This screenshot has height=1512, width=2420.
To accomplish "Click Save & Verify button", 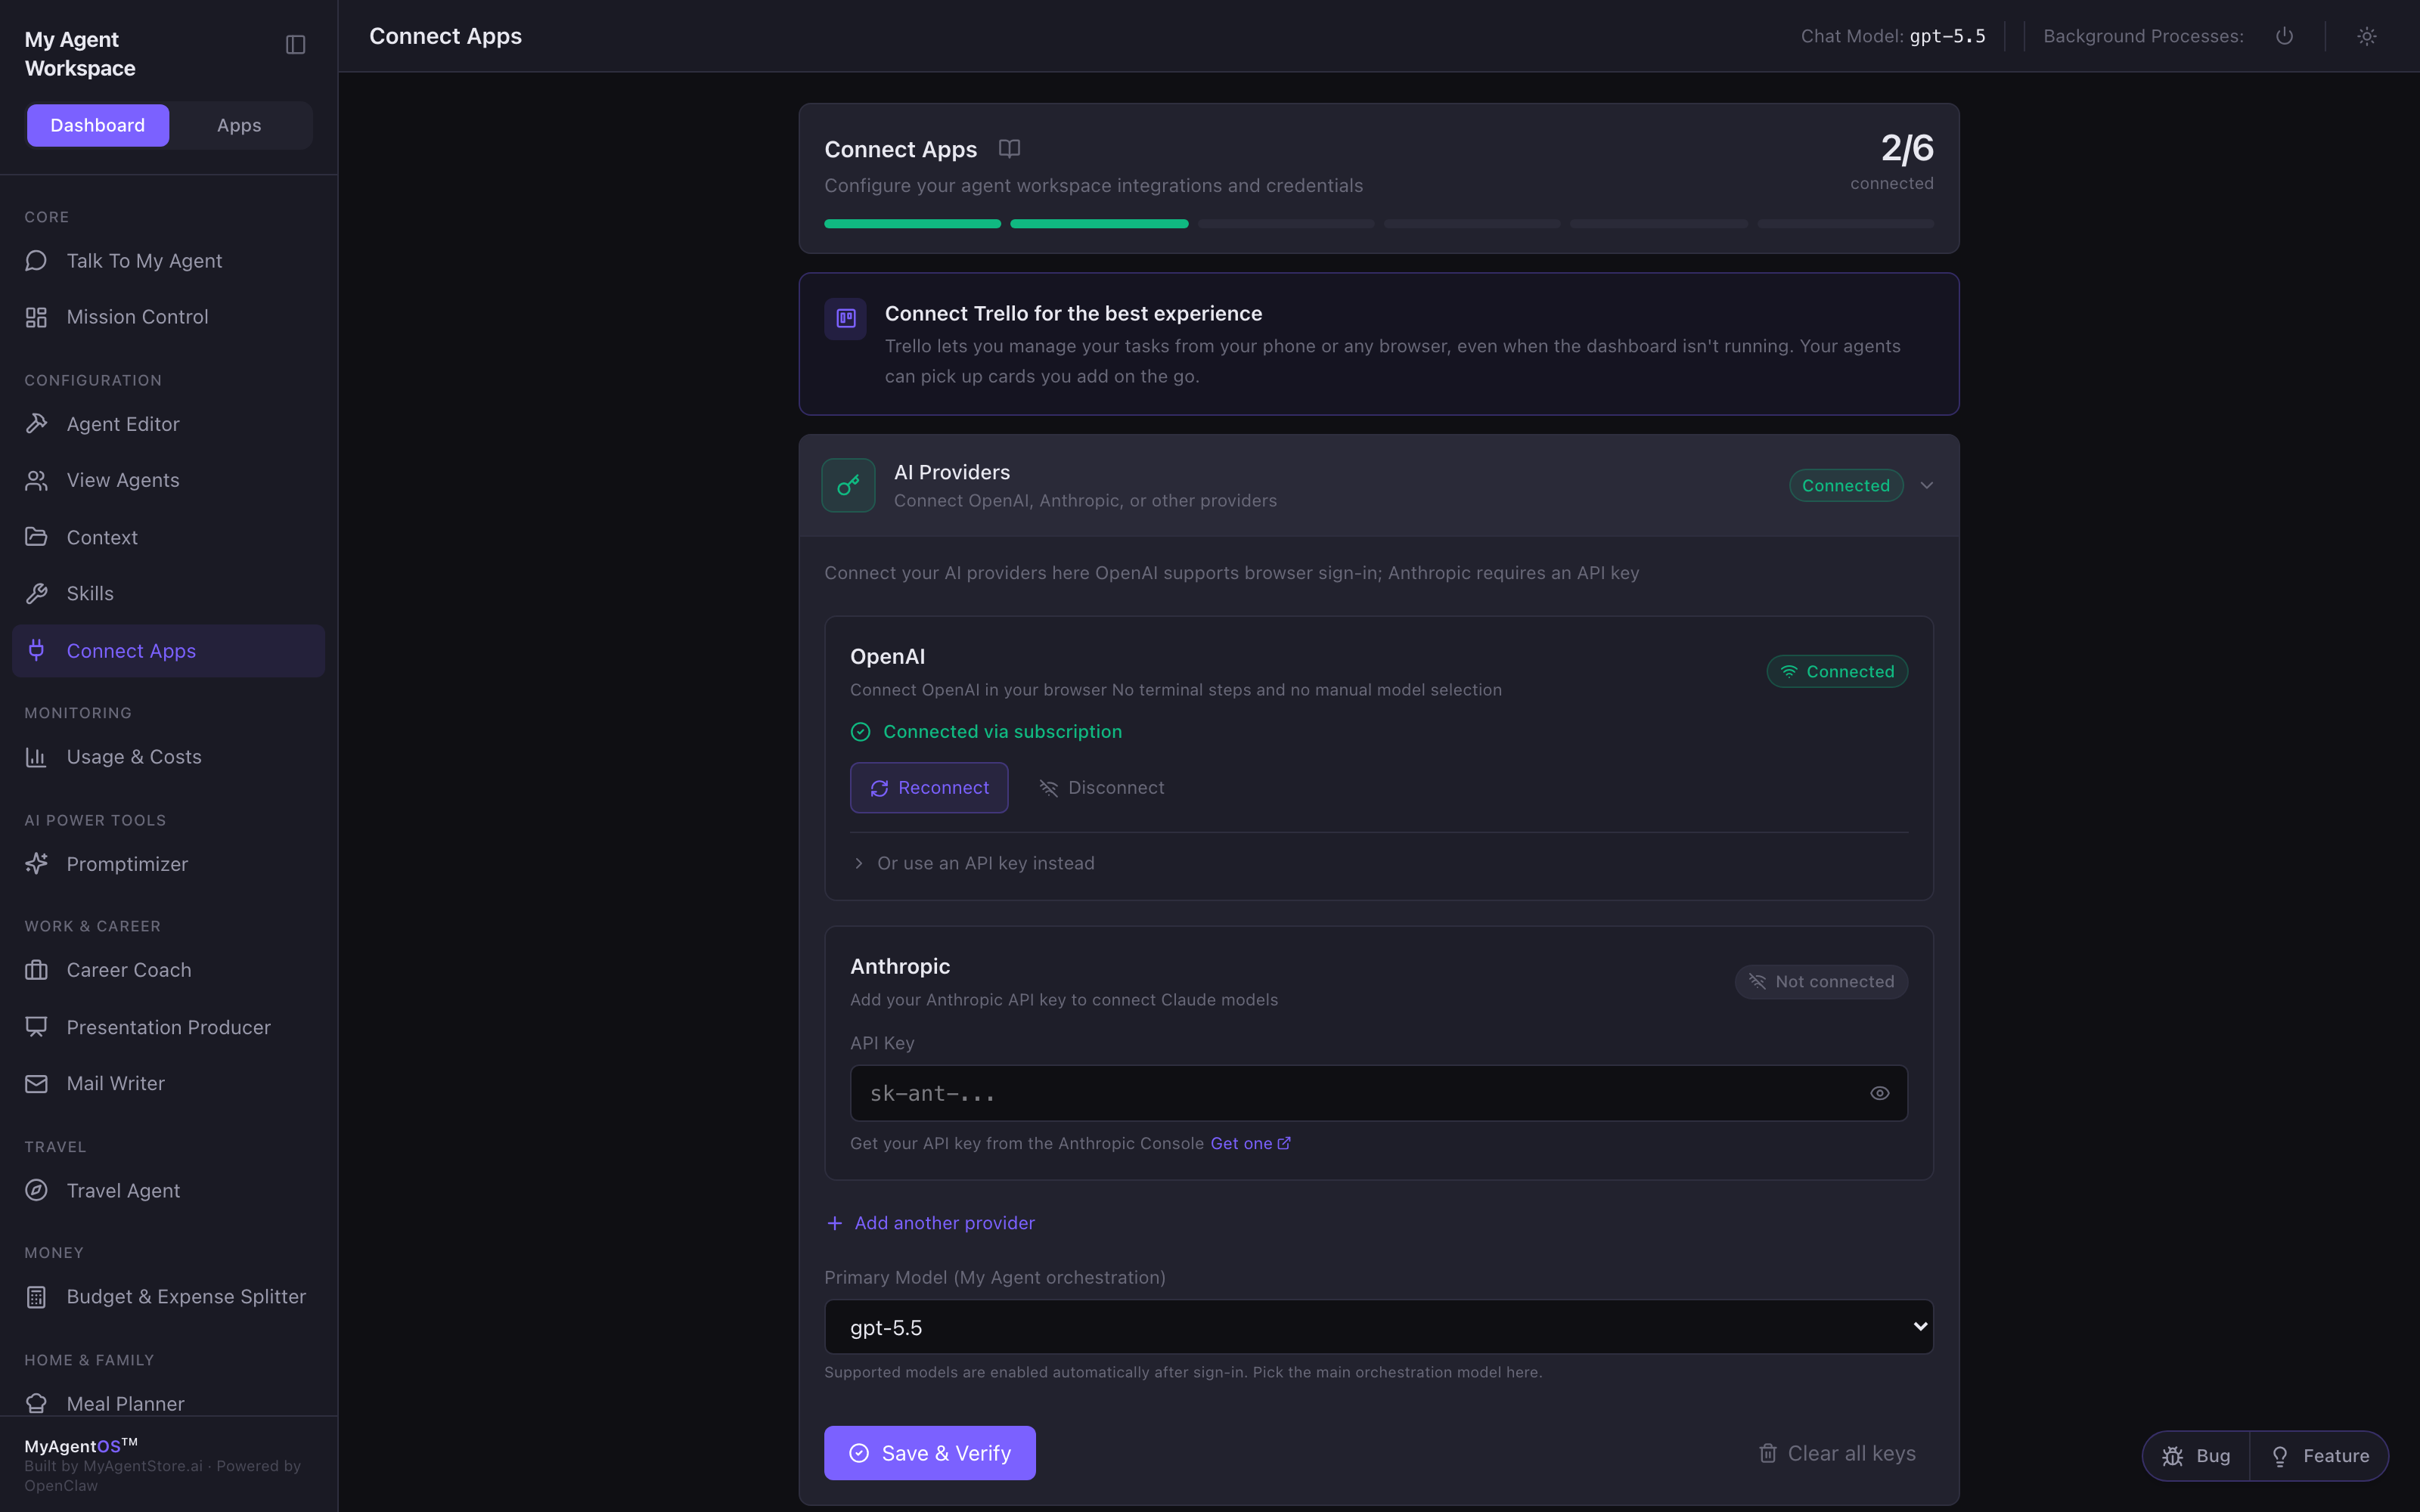I will [x=930, y=1453].
